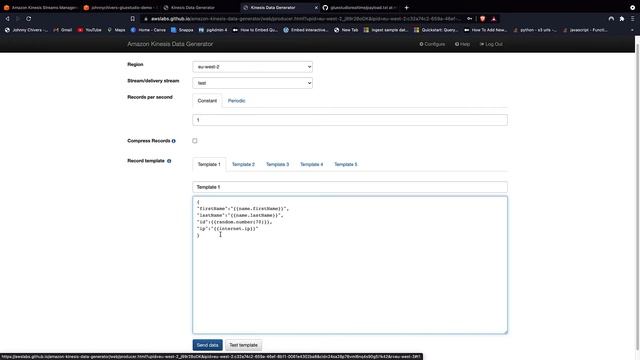Switch to the Template 4 tab
The width and height of the screenshot is (640, 360).
[x=311, y=164]
